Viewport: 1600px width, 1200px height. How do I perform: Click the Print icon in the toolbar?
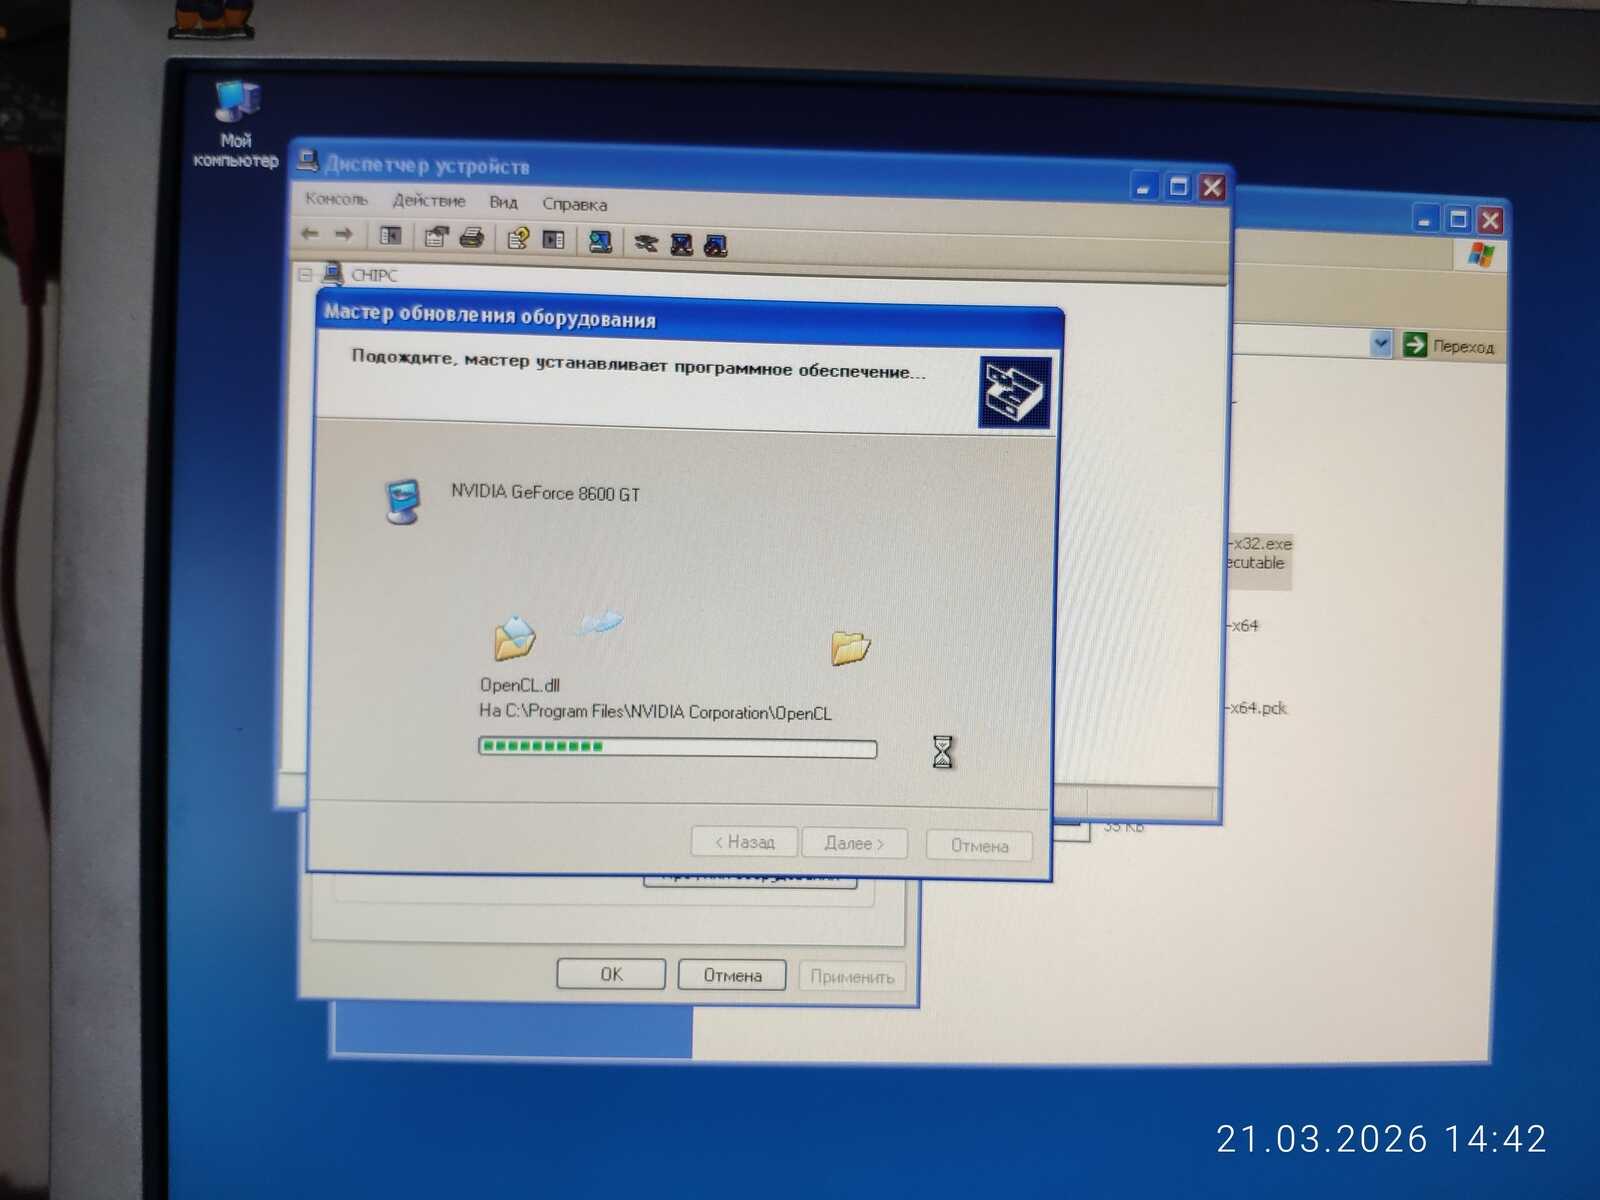(472, 238)
